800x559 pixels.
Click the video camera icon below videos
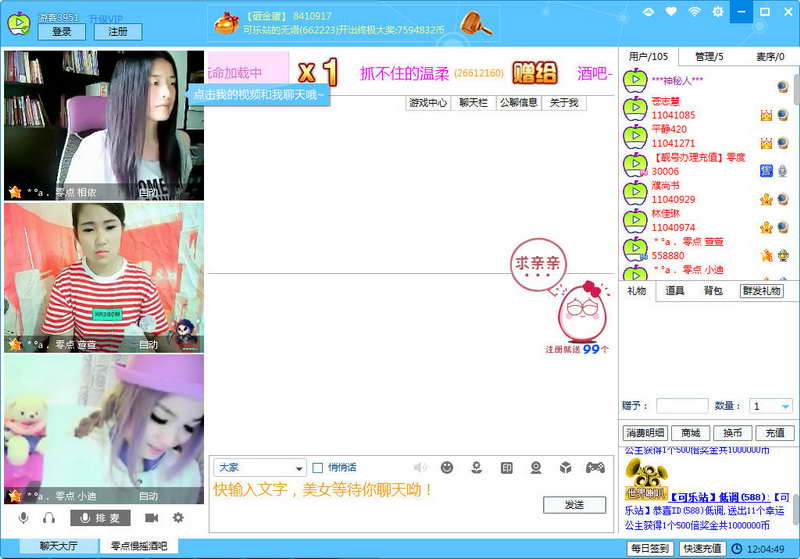click(x=151, y=518)
